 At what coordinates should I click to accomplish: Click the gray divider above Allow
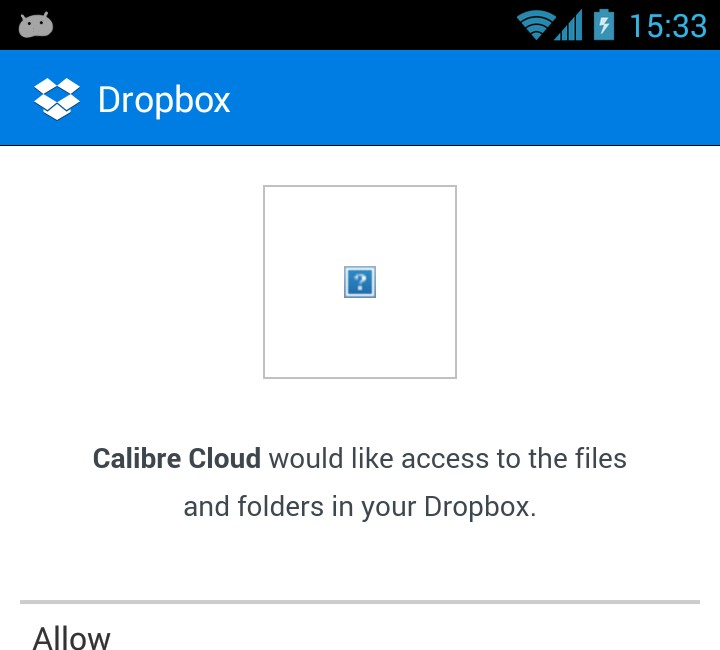click(x=360, y=601)
